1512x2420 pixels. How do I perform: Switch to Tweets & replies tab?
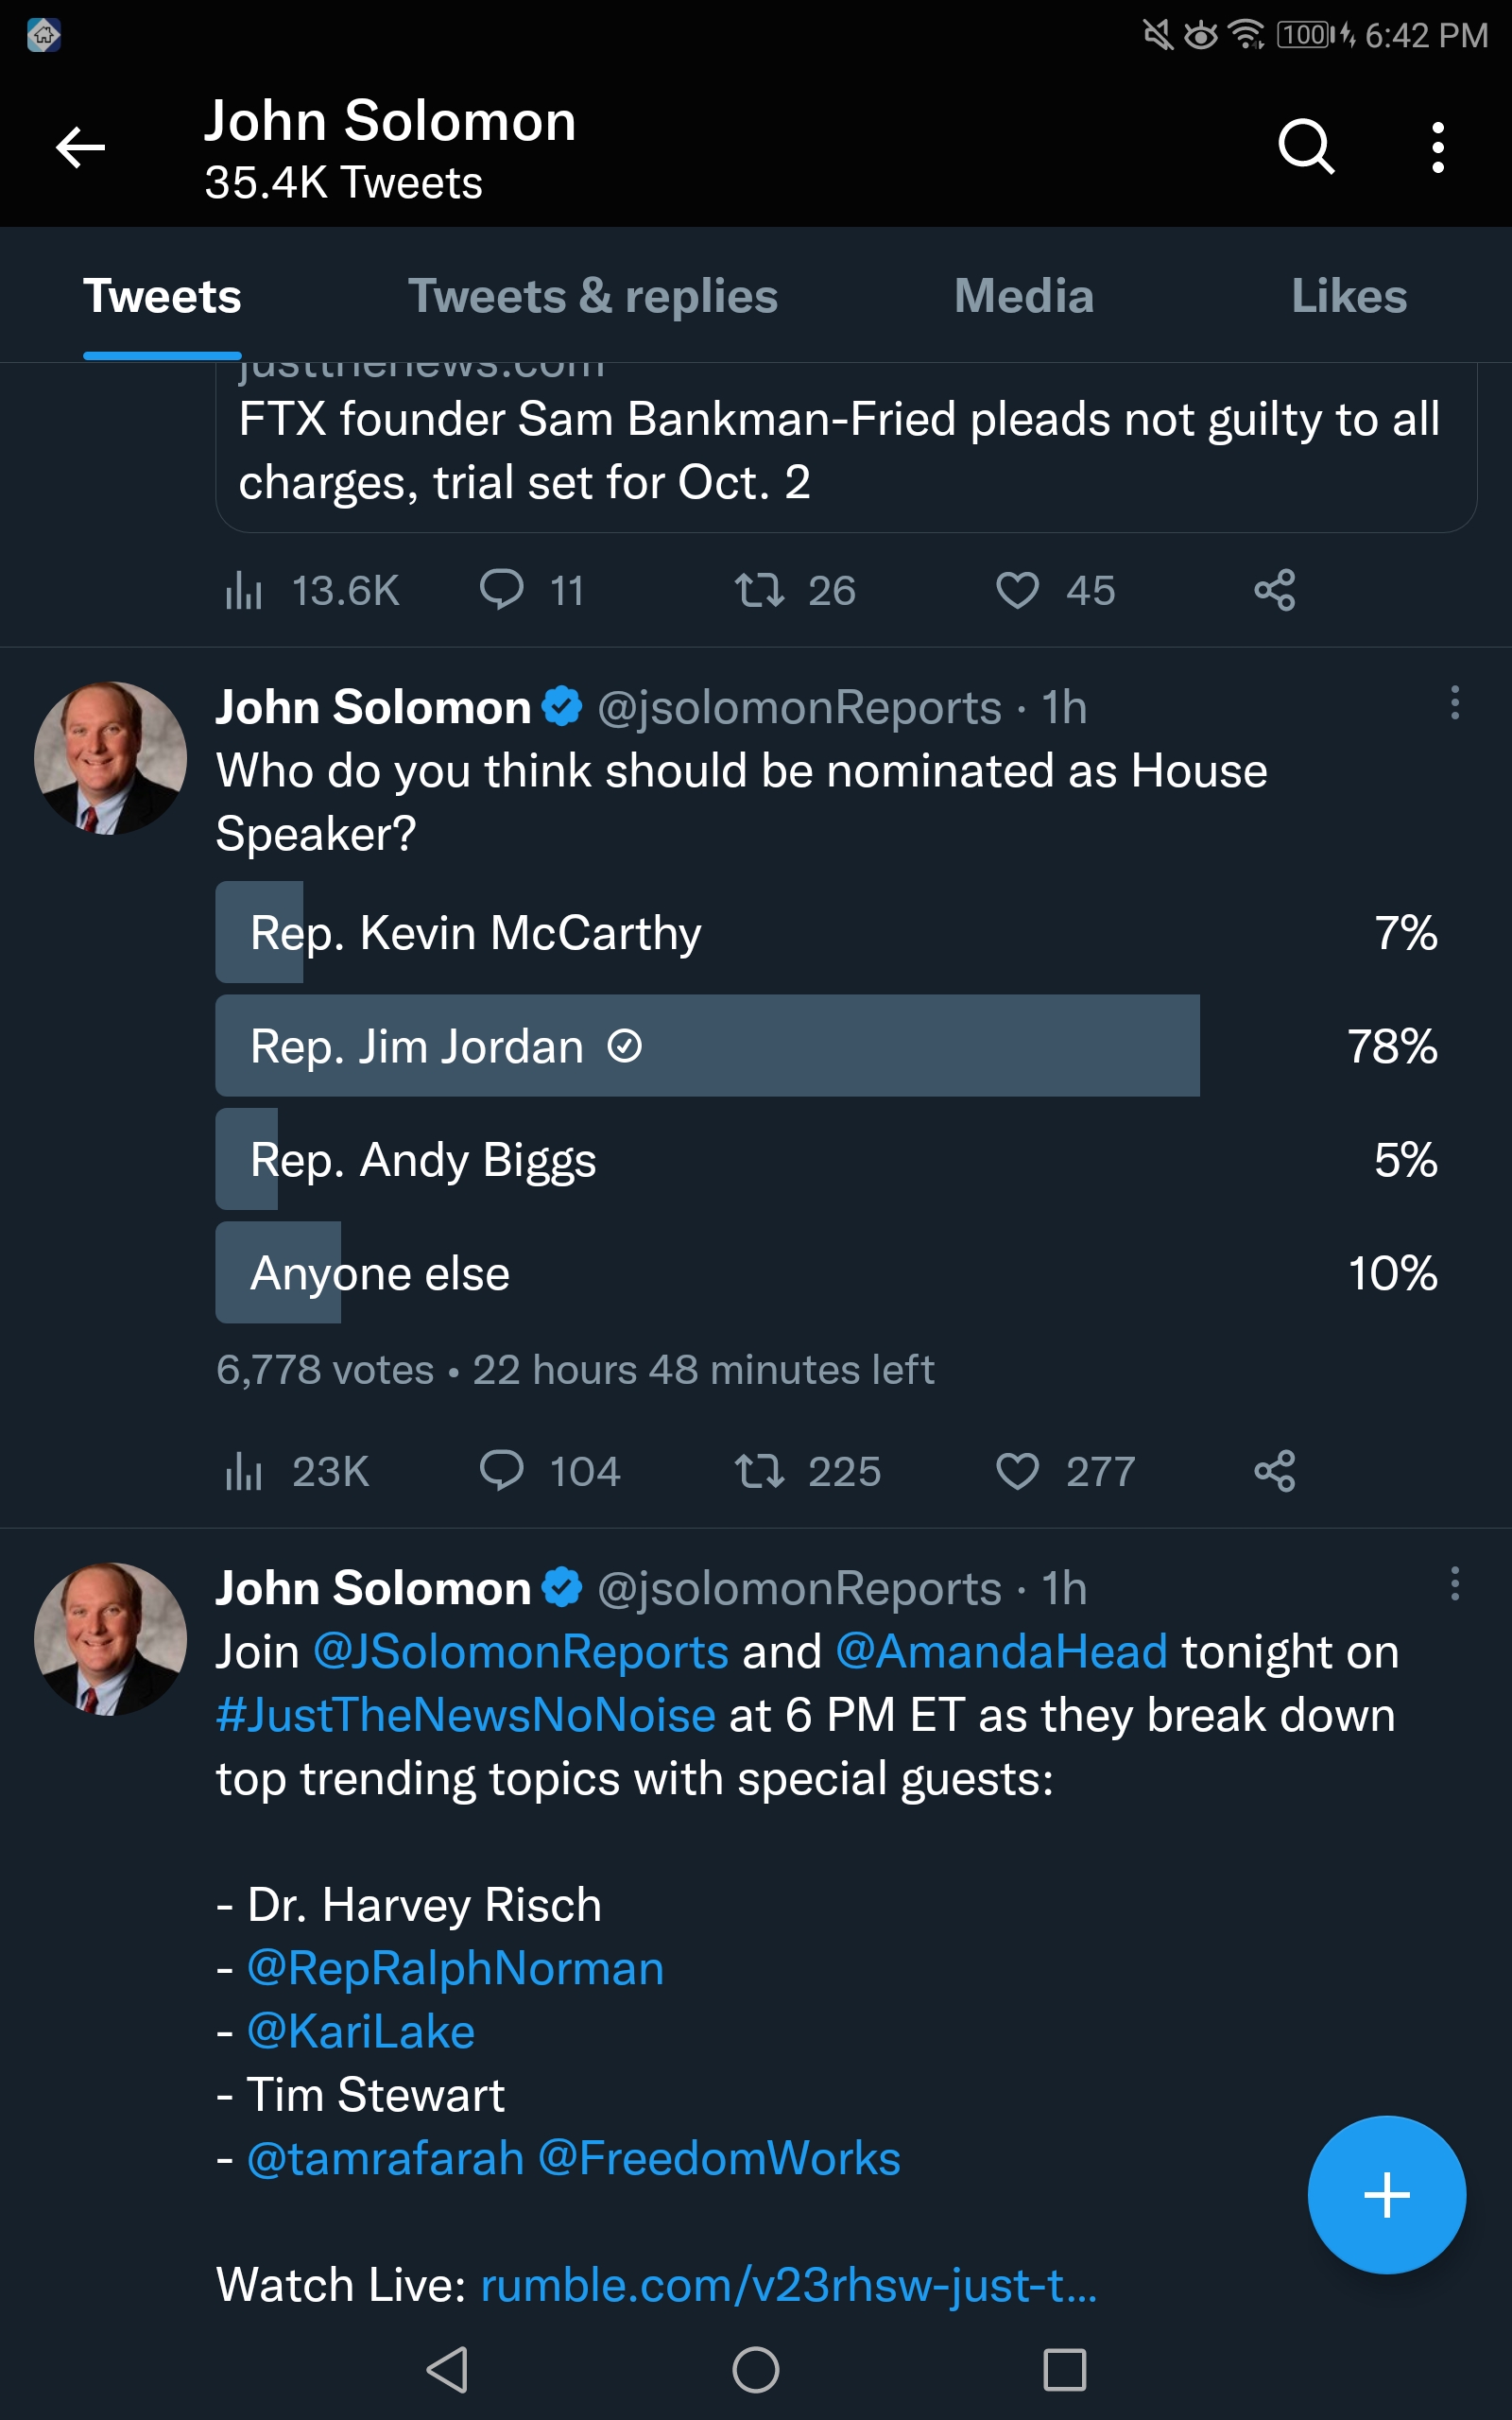[592, 296]
